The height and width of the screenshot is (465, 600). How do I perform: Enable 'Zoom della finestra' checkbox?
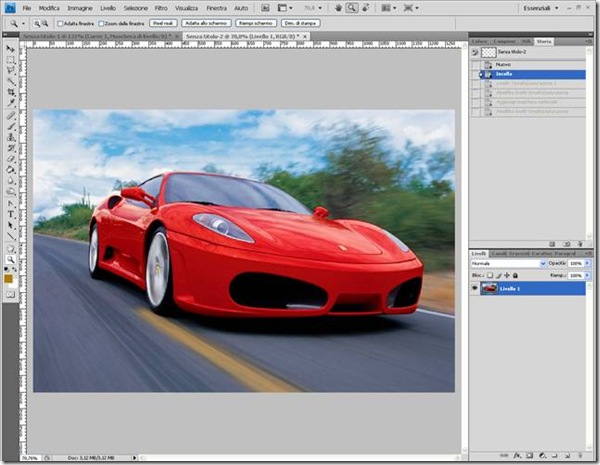(101, 24)
